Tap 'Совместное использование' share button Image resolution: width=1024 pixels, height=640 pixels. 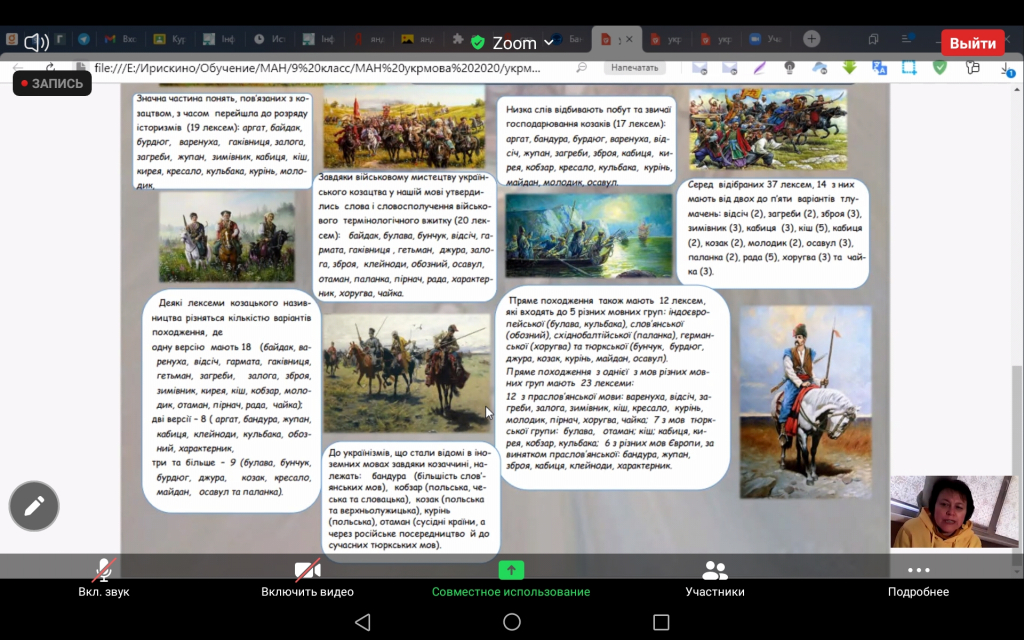(511, 578)
